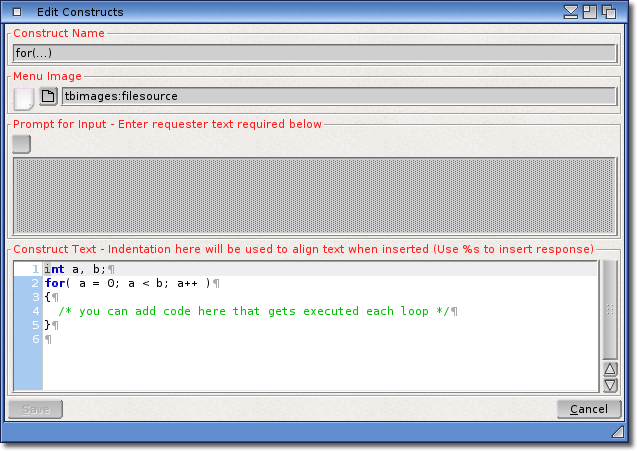
Task: Enable the Prompt for Input checkbox
Action: (22, 144)
